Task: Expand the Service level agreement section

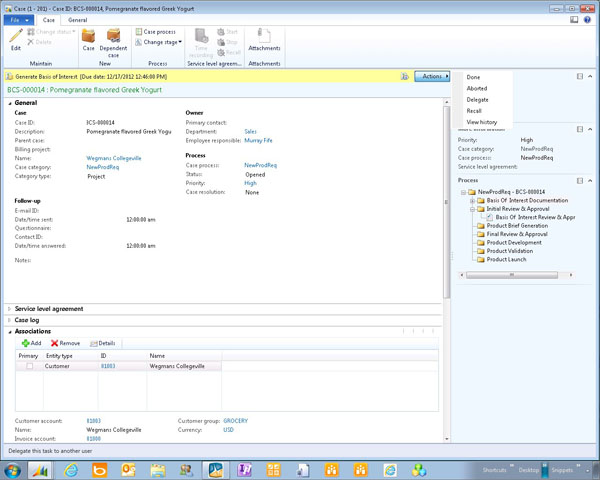Action: pyautogui.click(x=50, y=308)
